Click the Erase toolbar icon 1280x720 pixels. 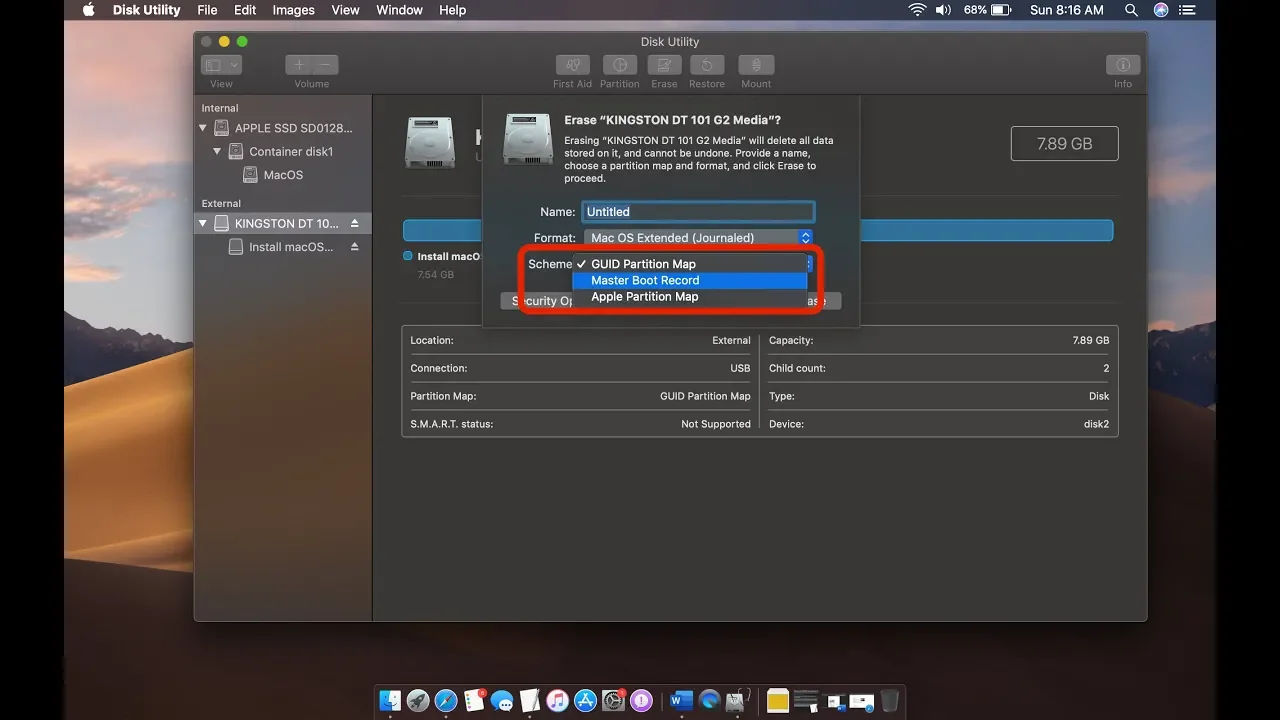point(664,65)
